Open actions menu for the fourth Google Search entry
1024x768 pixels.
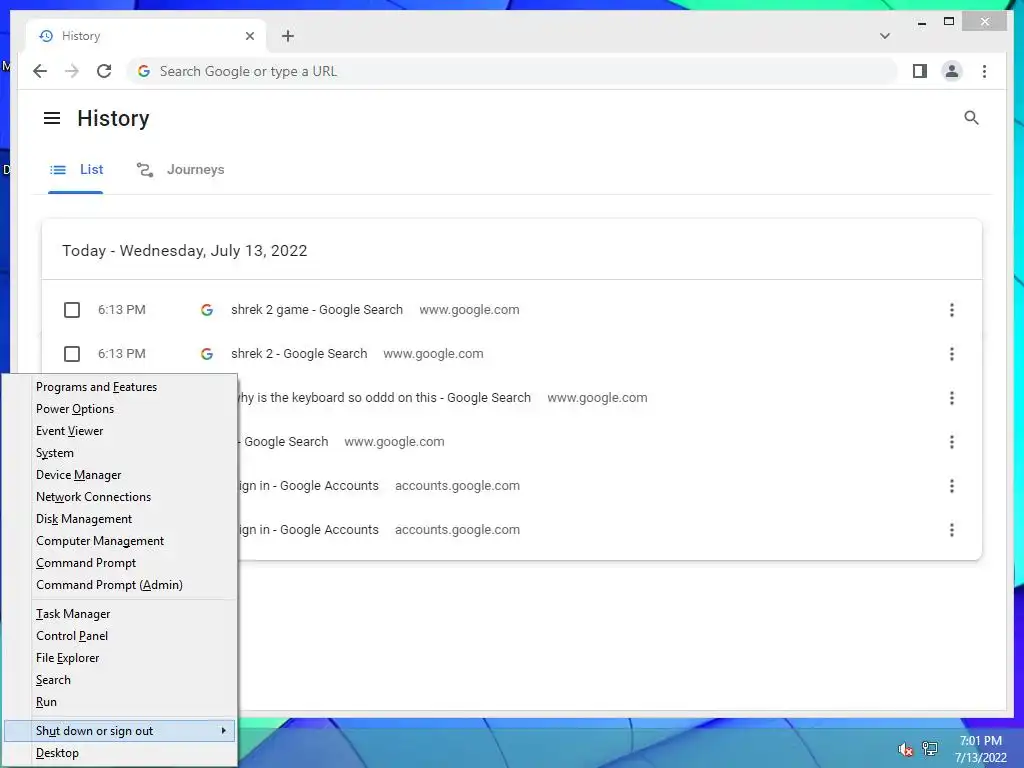click(x=952, y=441)
